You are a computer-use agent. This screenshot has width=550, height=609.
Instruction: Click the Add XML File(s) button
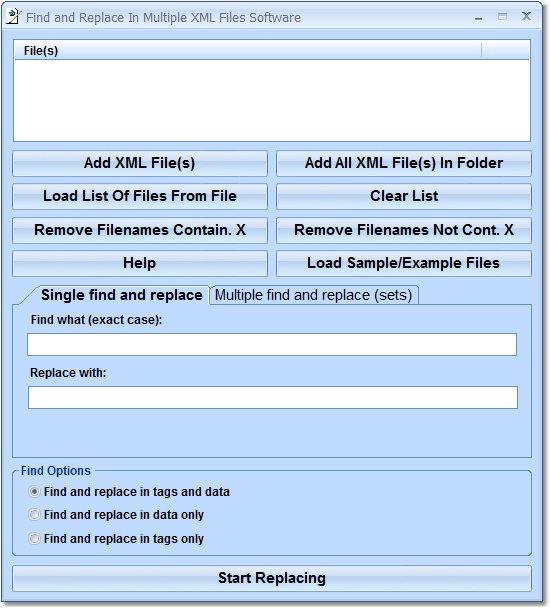coord(140,163)
